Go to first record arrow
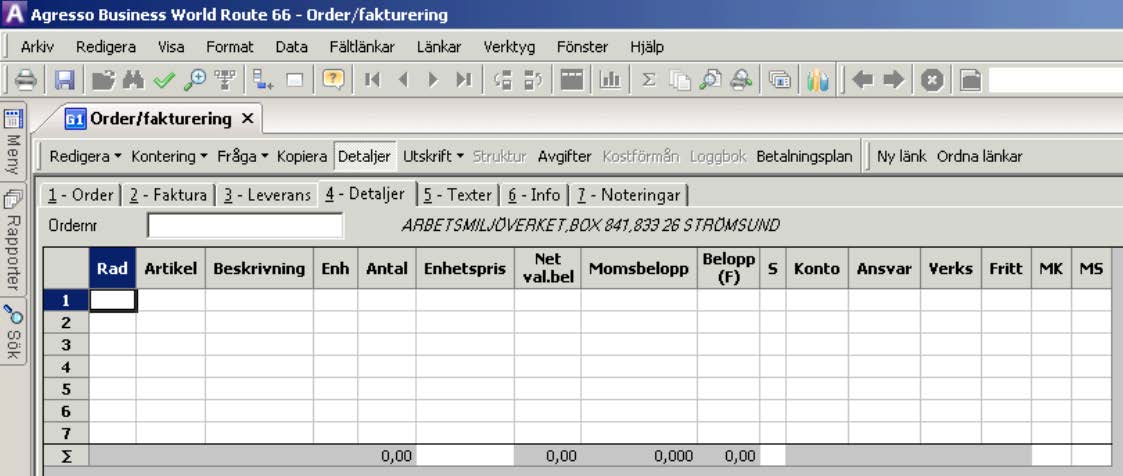The height and width of the screenshot is (476, 1123). [x=372, y=79]
